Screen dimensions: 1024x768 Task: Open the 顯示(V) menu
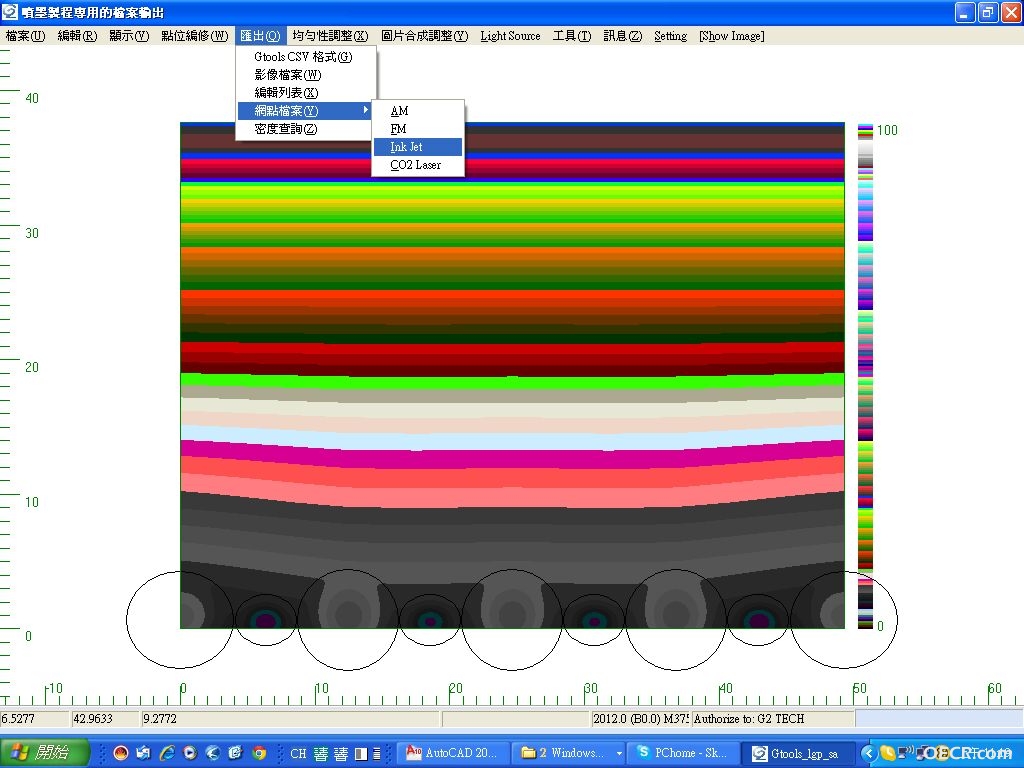pyautogui.click(x=129, y=36)
